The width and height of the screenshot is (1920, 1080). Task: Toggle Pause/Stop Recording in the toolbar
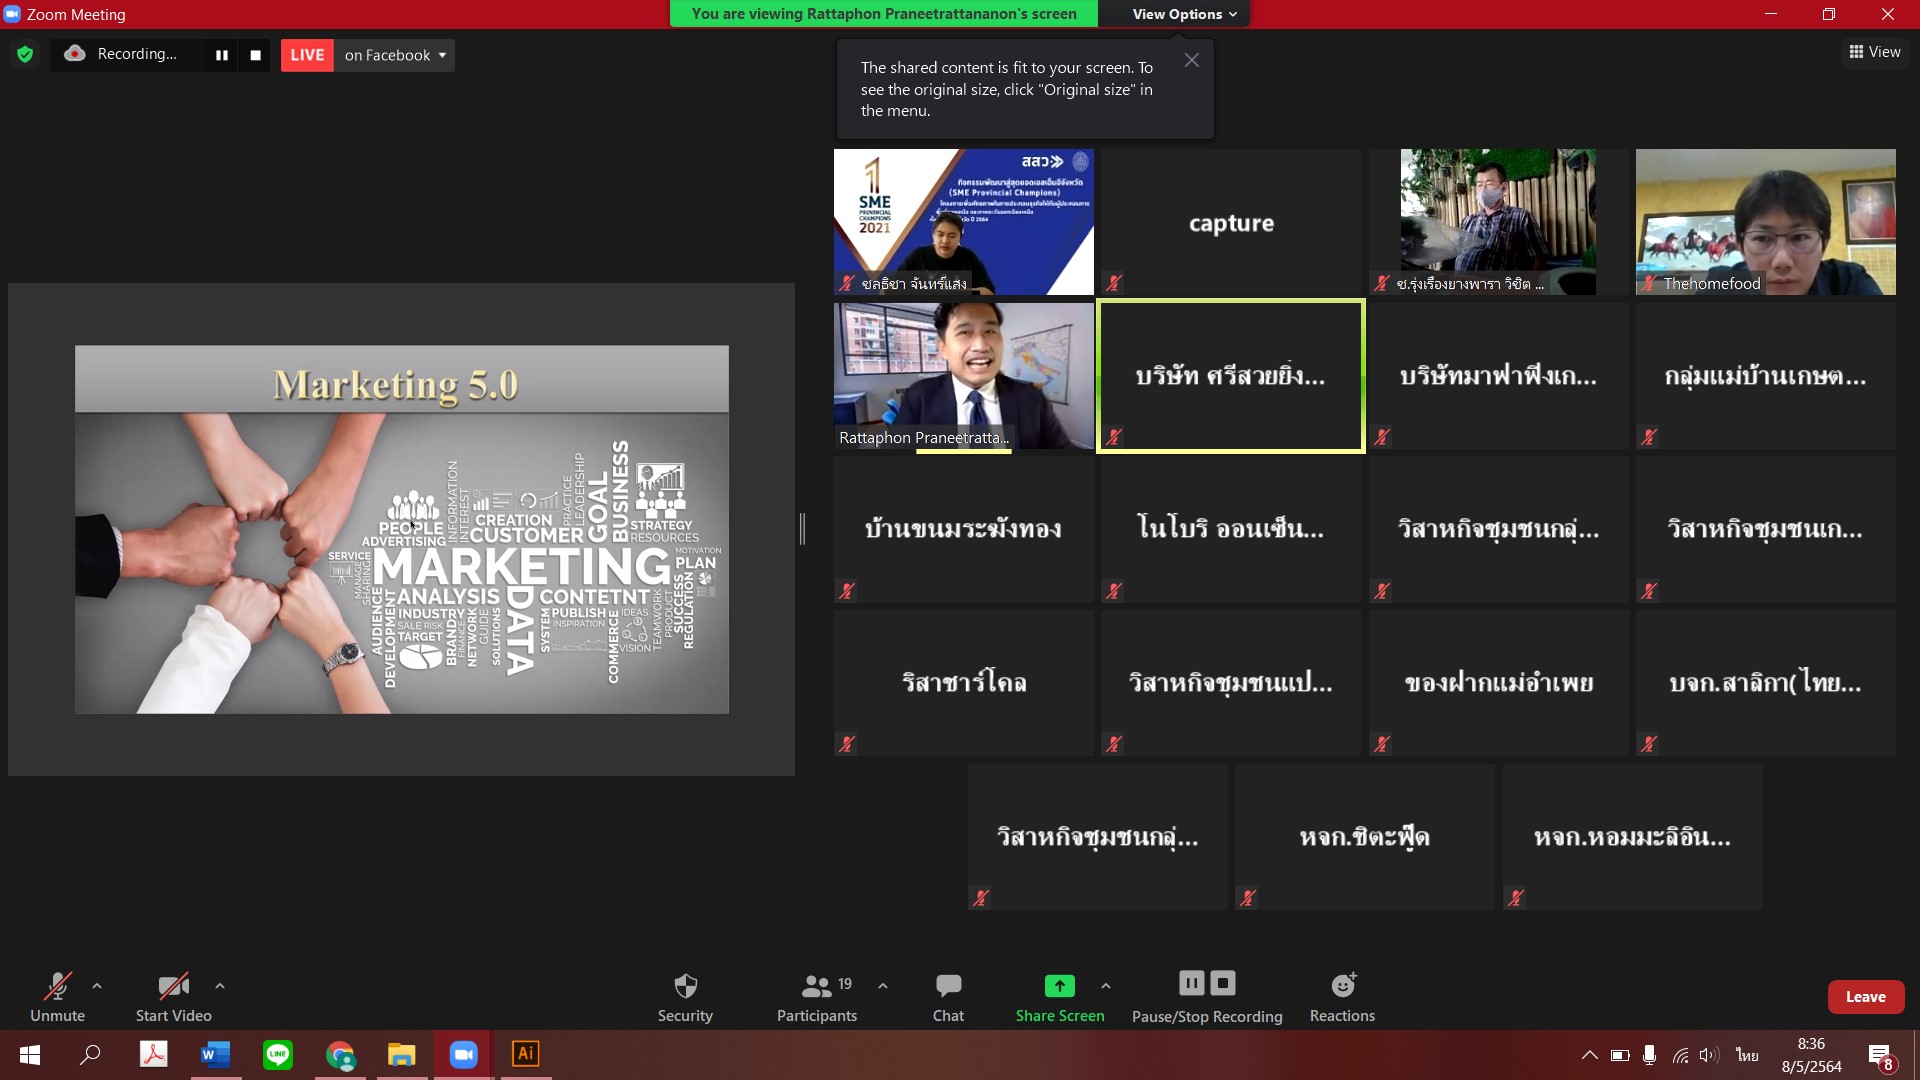click(1206, 996)
